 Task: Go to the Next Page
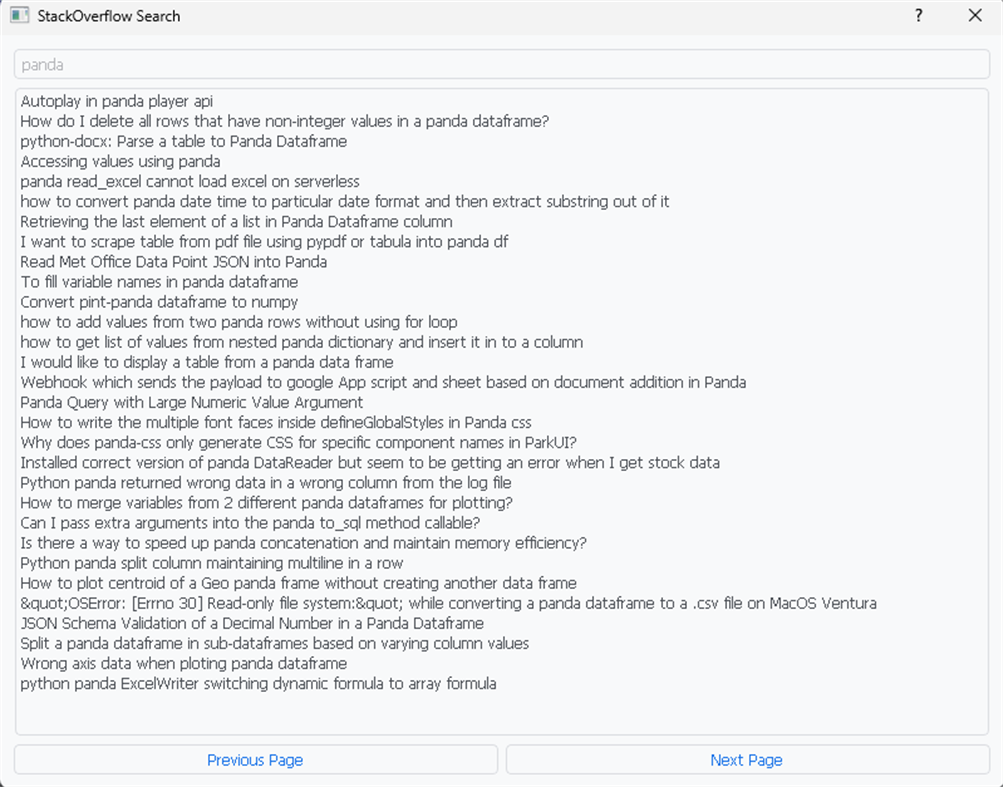point(747,760)
